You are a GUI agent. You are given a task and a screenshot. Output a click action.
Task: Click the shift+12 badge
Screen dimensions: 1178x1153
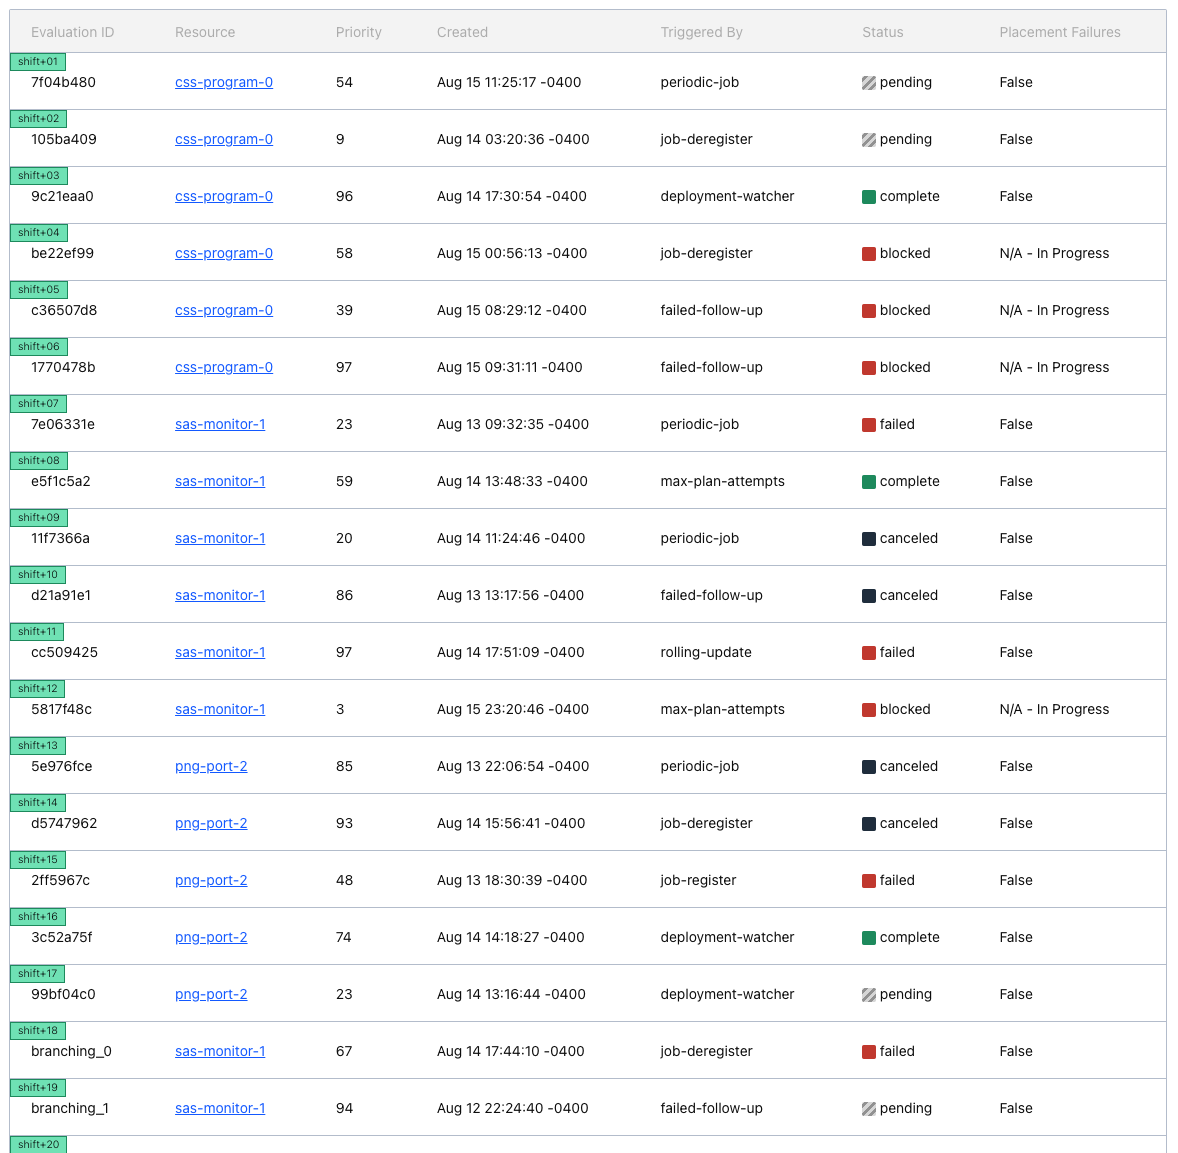[x=38, y=689]
